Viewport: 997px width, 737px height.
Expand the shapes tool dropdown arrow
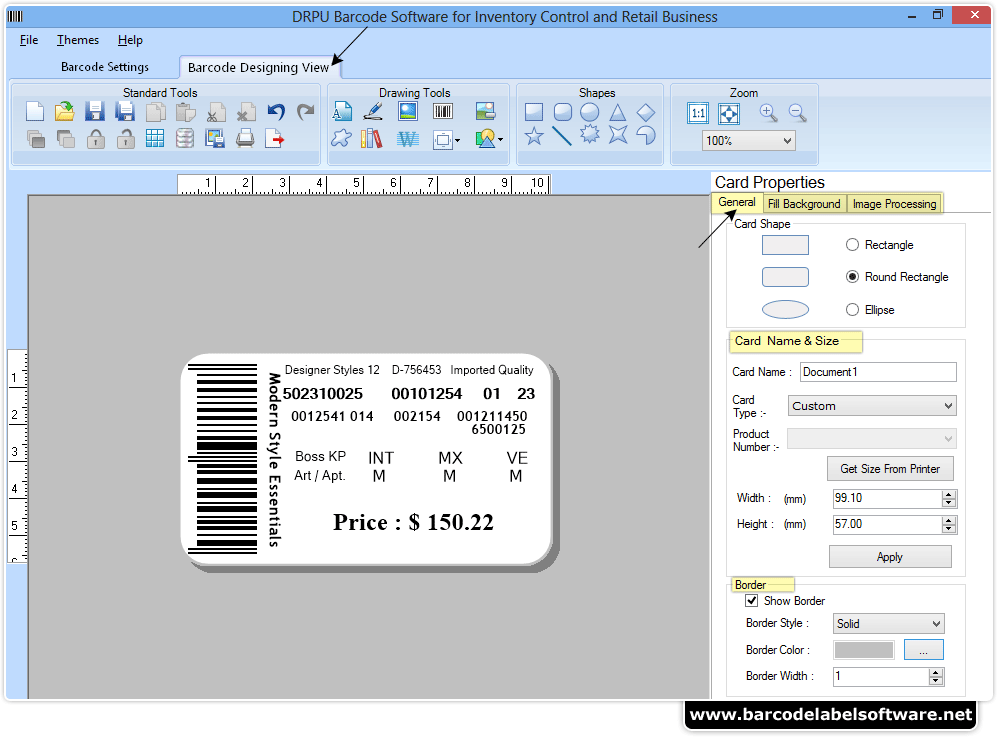click(x=500, y=139)
